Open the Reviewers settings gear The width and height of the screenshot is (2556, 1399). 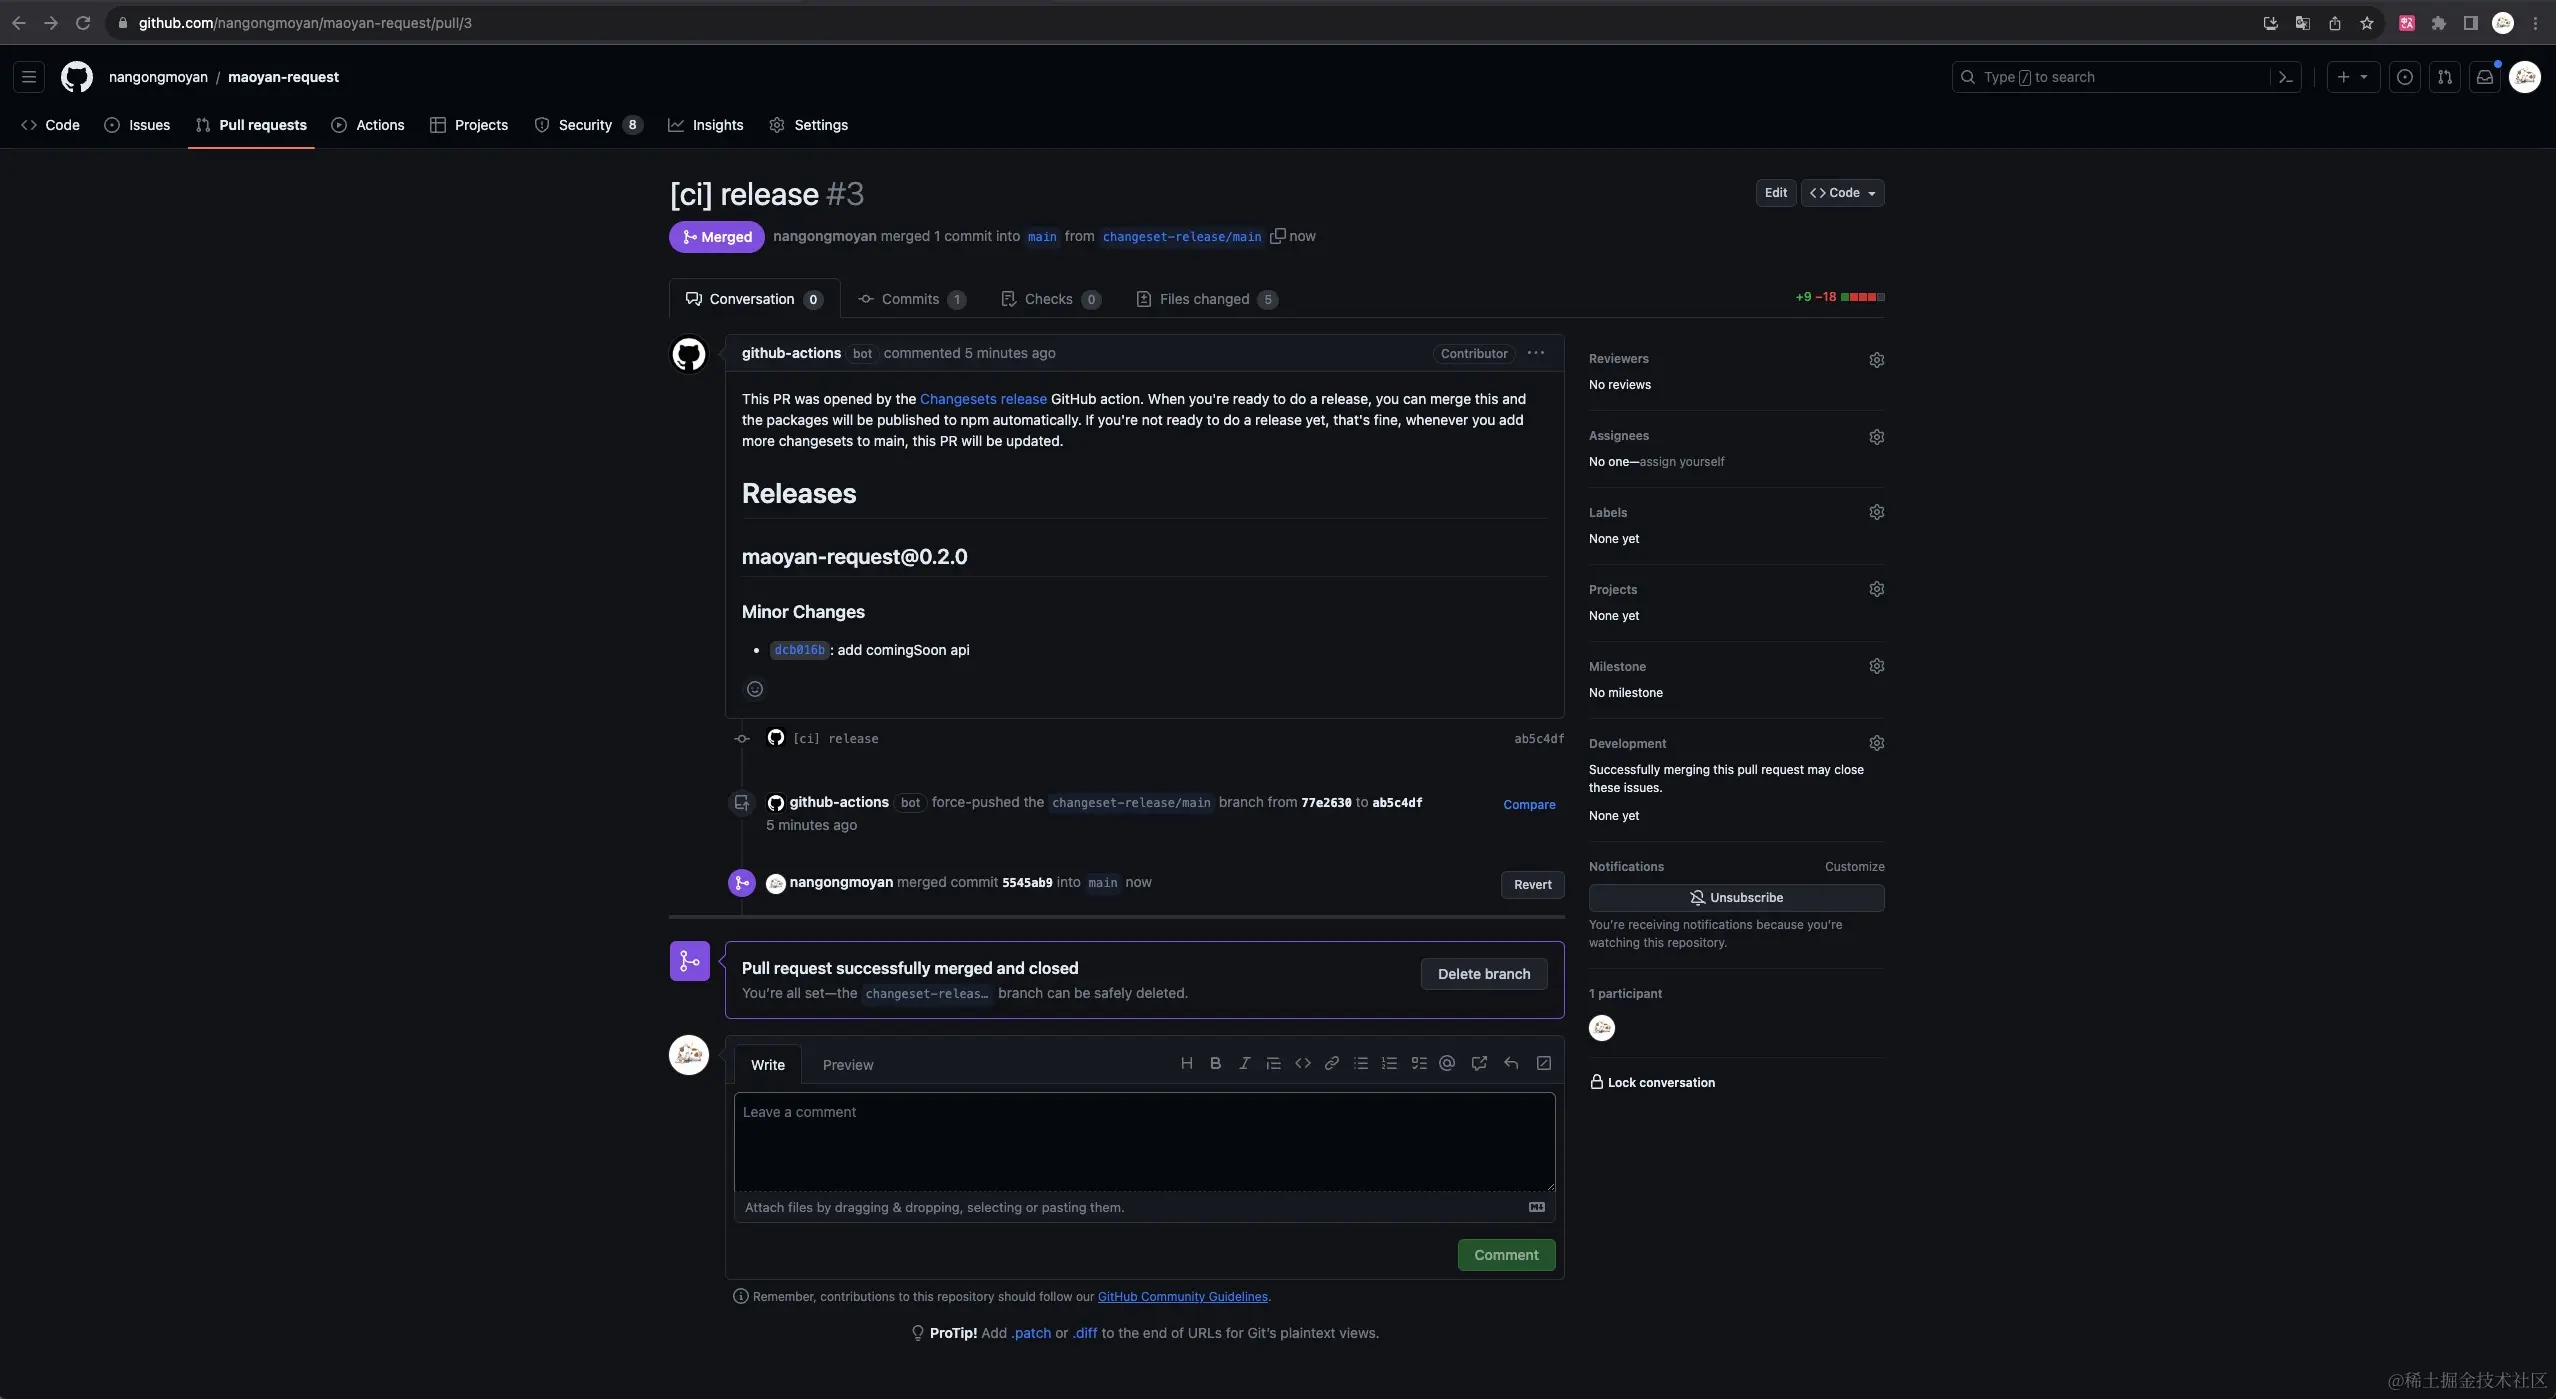tap(1876, 360)
